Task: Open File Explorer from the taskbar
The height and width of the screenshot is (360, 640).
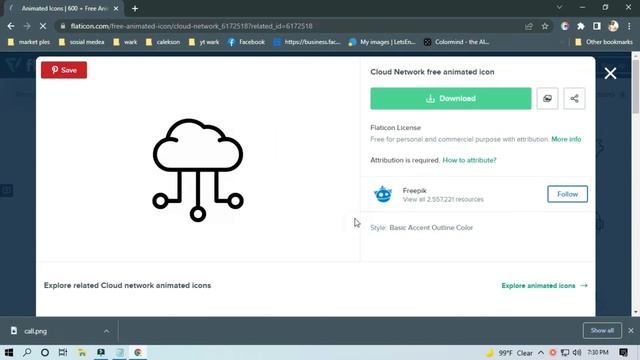Action: (x=82, y=352)
